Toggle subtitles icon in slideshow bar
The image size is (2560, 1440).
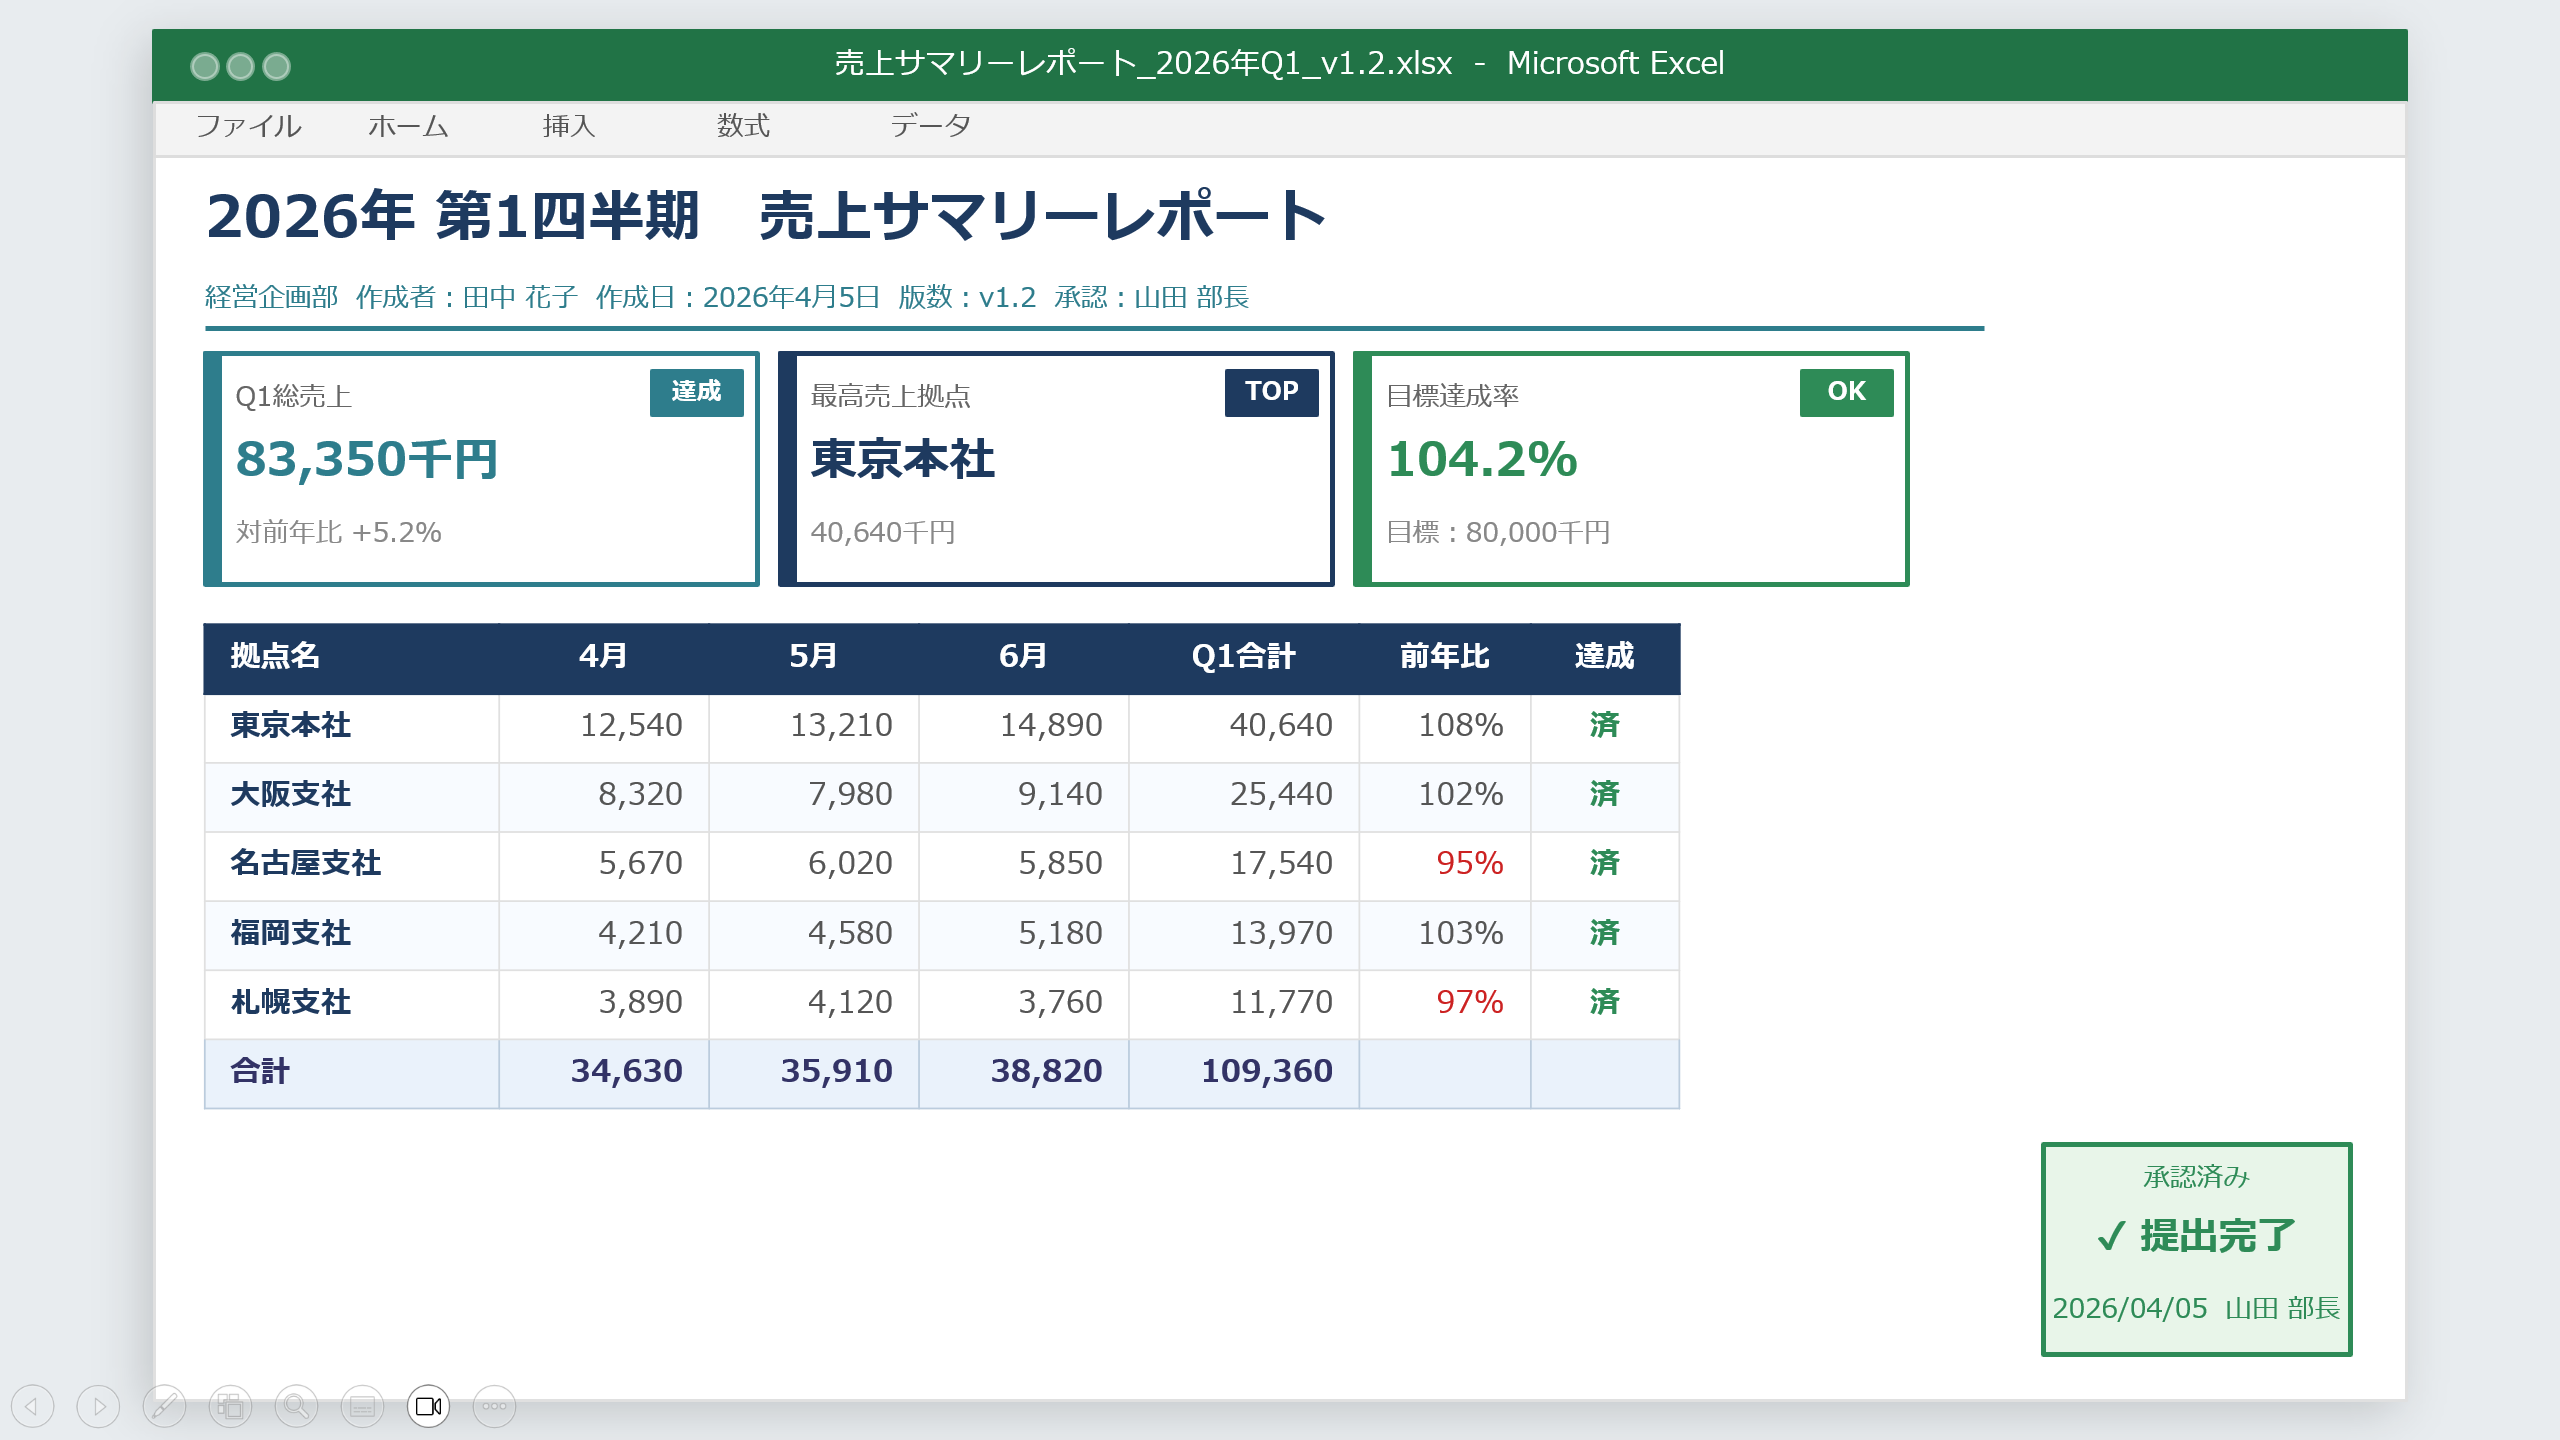click(x=362, y=1407)
